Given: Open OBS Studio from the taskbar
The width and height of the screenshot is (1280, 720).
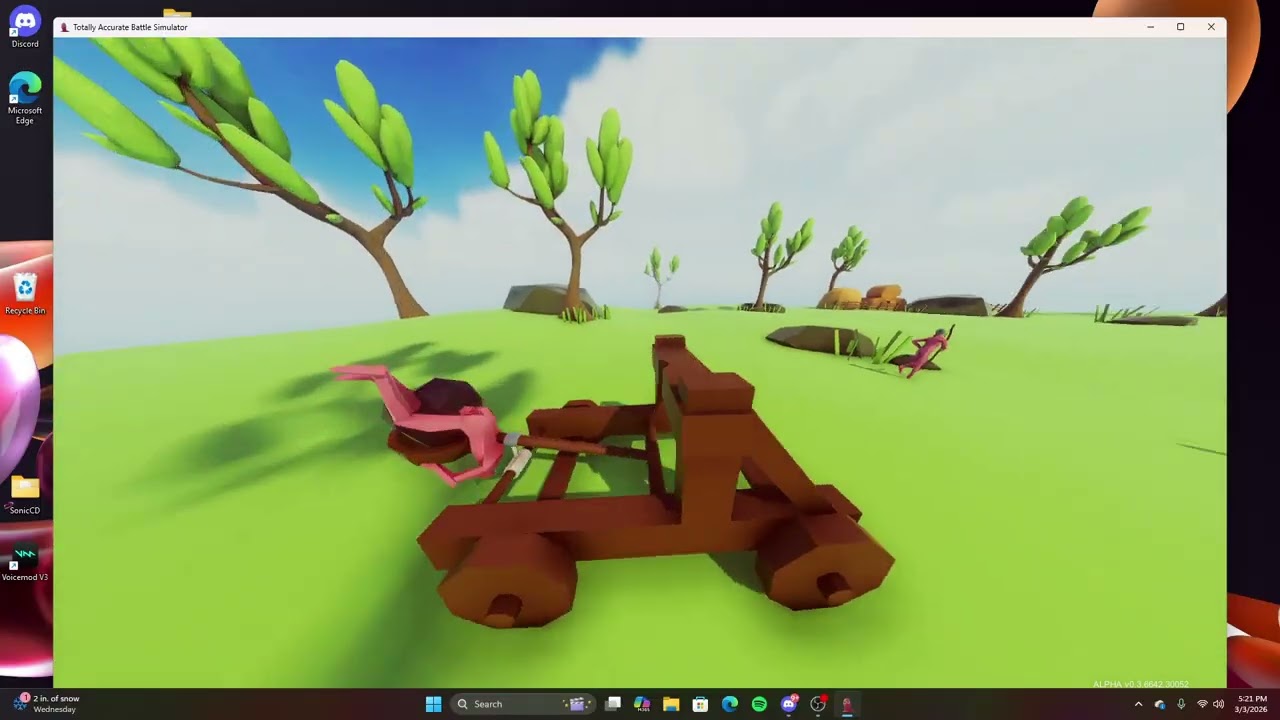Looking at the screenshot, I should (818, 704).
